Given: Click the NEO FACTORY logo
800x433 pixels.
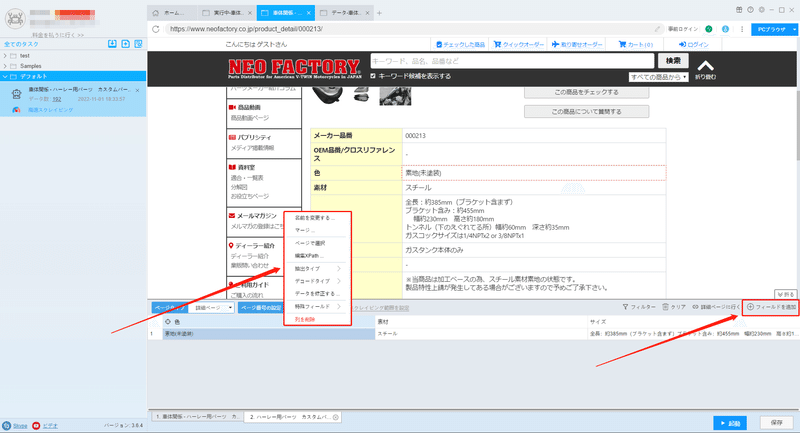Looking at the screenshot, I should (294, 68).
